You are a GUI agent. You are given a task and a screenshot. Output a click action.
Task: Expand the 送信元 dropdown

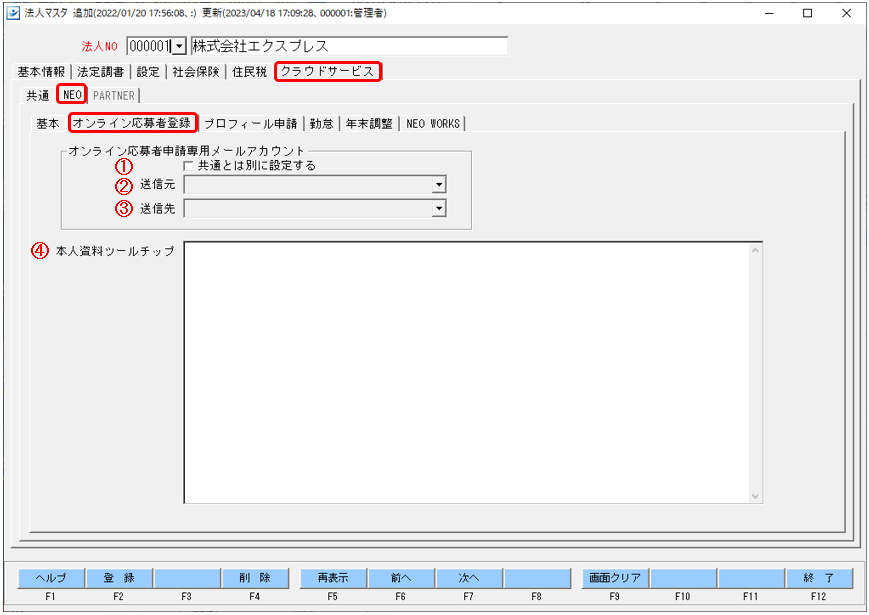coord(439,184)
